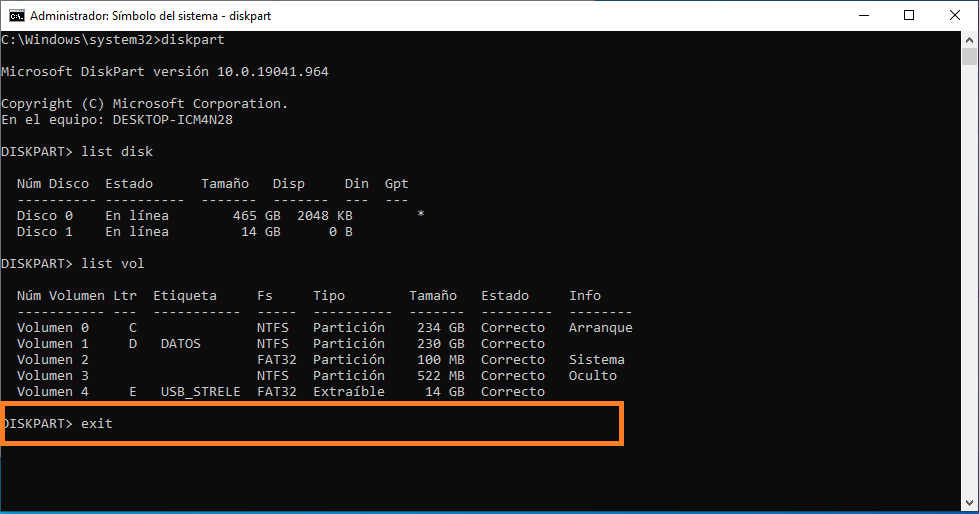This screenshot has width=979, height=514.
Task: Click the "Disco 1" entry in disk list
Action: (x=45, y=232)
